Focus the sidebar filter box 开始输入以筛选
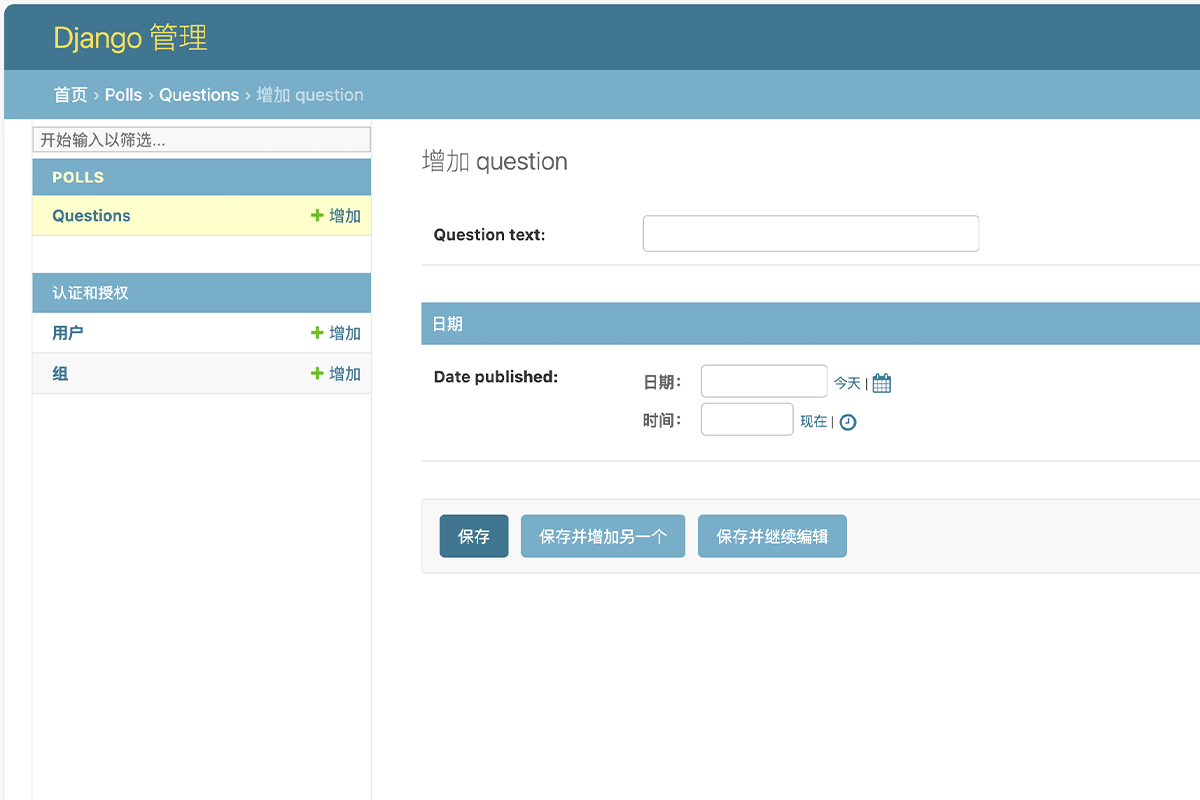Viewport: 1200px width, 800px height. click(x=201, y=140)
